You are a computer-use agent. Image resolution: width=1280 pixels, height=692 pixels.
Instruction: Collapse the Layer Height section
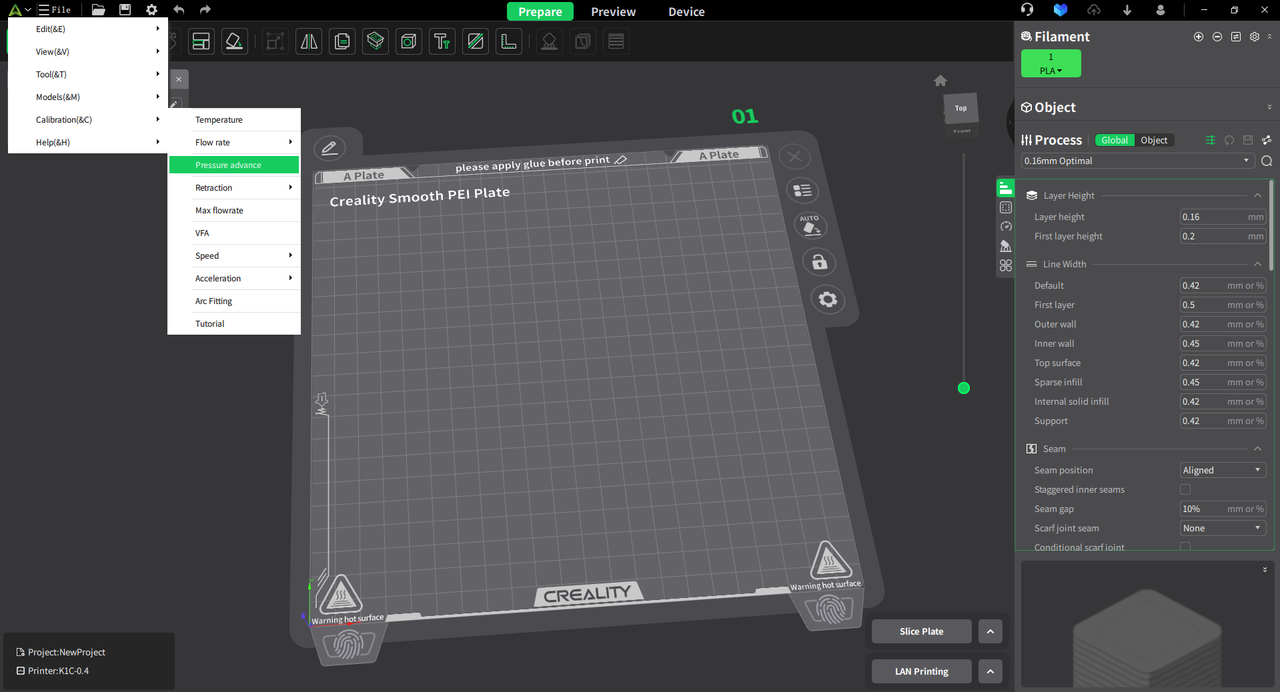(1257, 196)
